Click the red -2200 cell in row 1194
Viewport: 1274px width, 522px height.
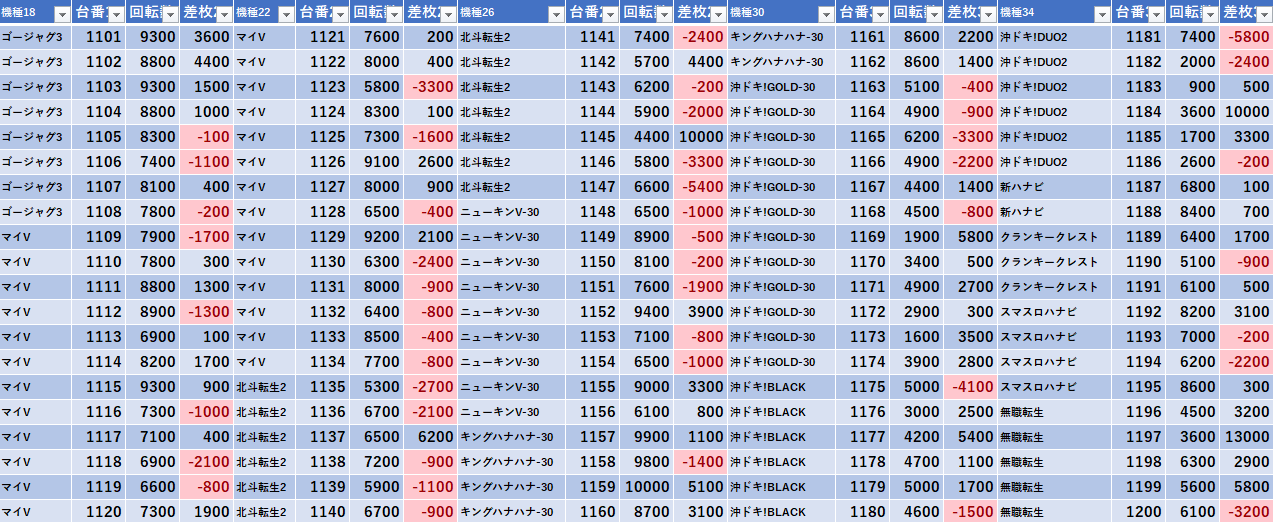coord(1246,362)
